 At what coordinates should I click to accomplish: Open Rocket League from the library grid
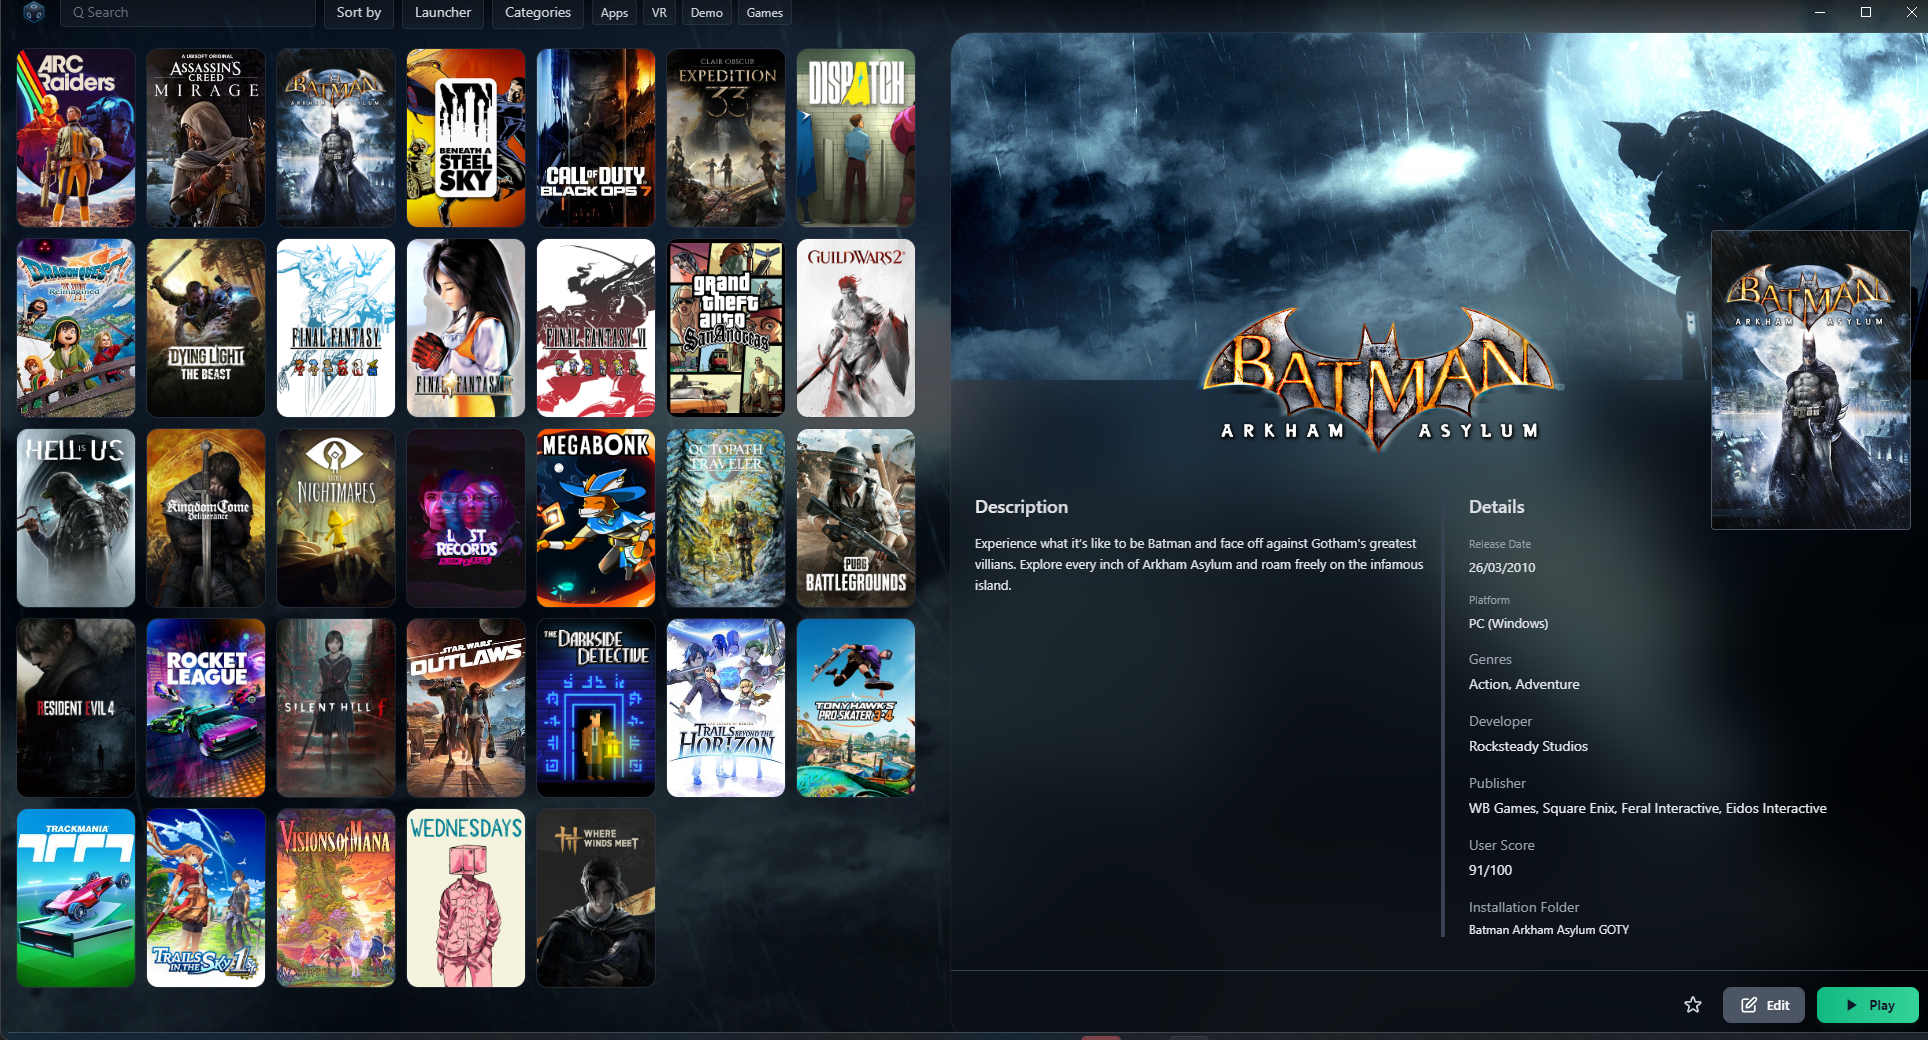tap(205, 708)
